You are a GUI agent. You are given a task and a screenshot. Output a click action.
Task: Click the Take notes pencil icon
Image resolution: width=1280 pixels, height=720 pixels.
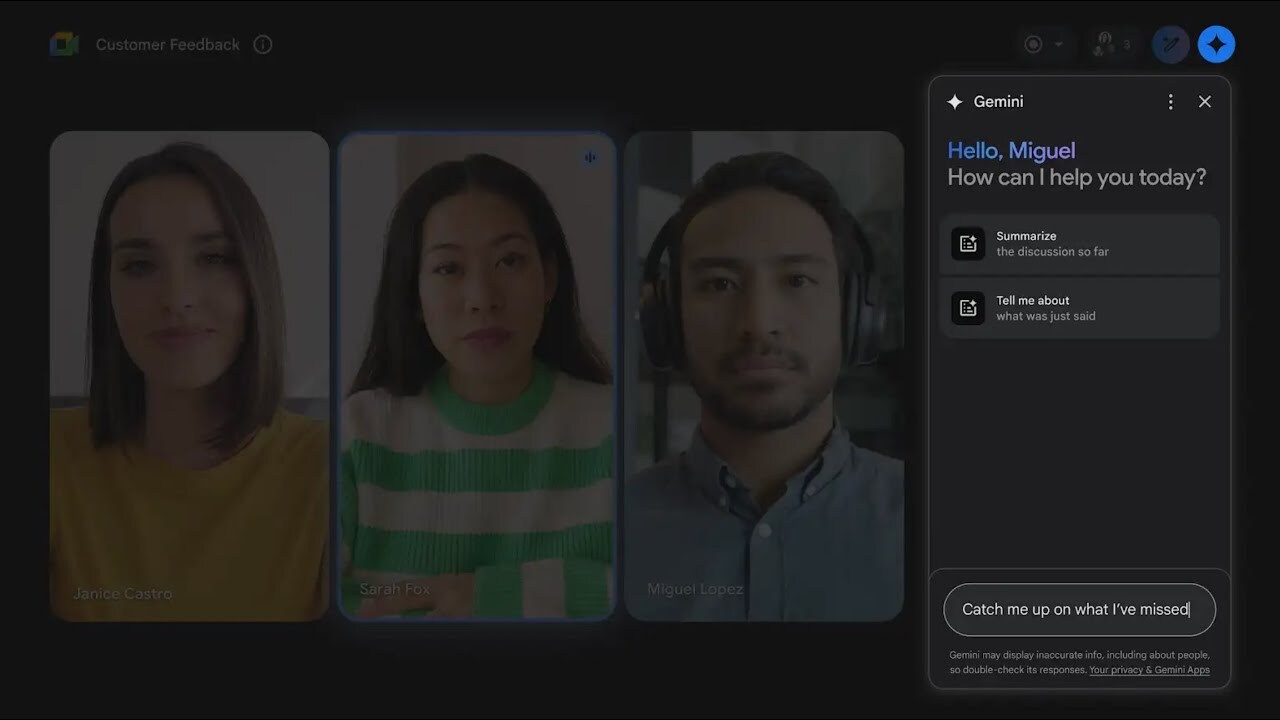pos(1171,44)
